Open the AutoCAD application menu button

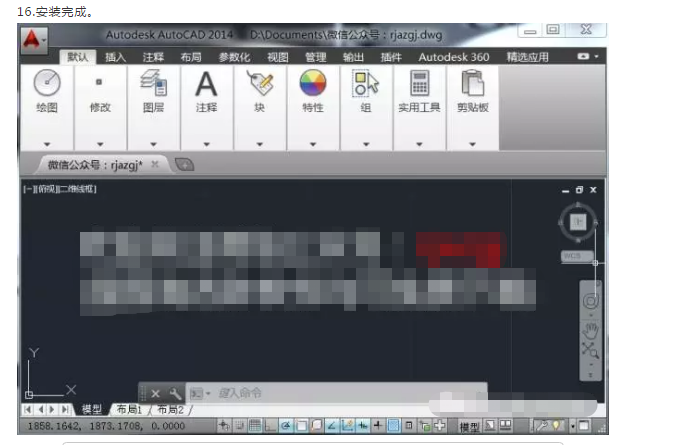(x=34, y=40)
